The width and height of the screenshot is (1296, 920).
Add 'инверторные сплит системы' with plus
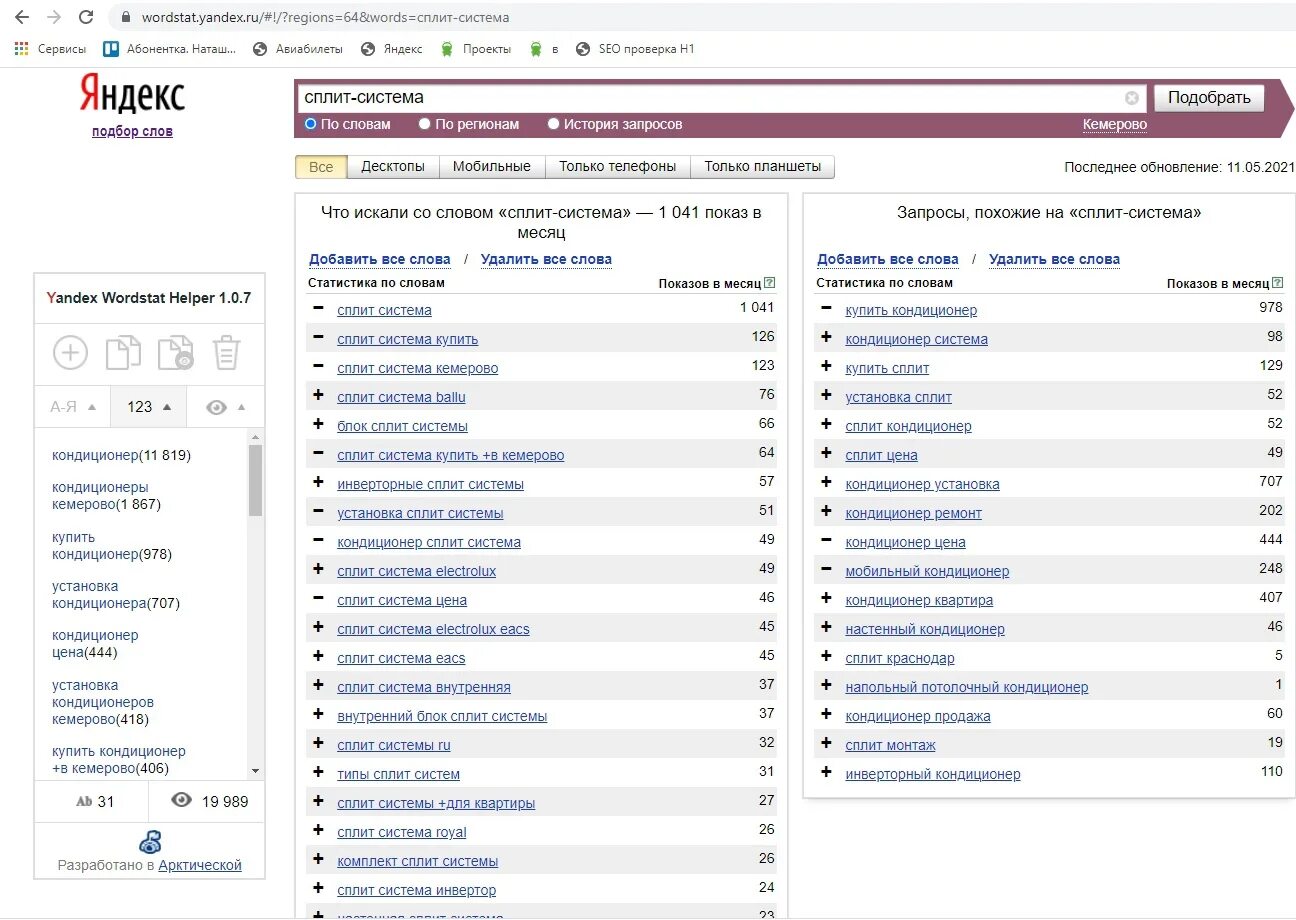(x=318, y=483)
